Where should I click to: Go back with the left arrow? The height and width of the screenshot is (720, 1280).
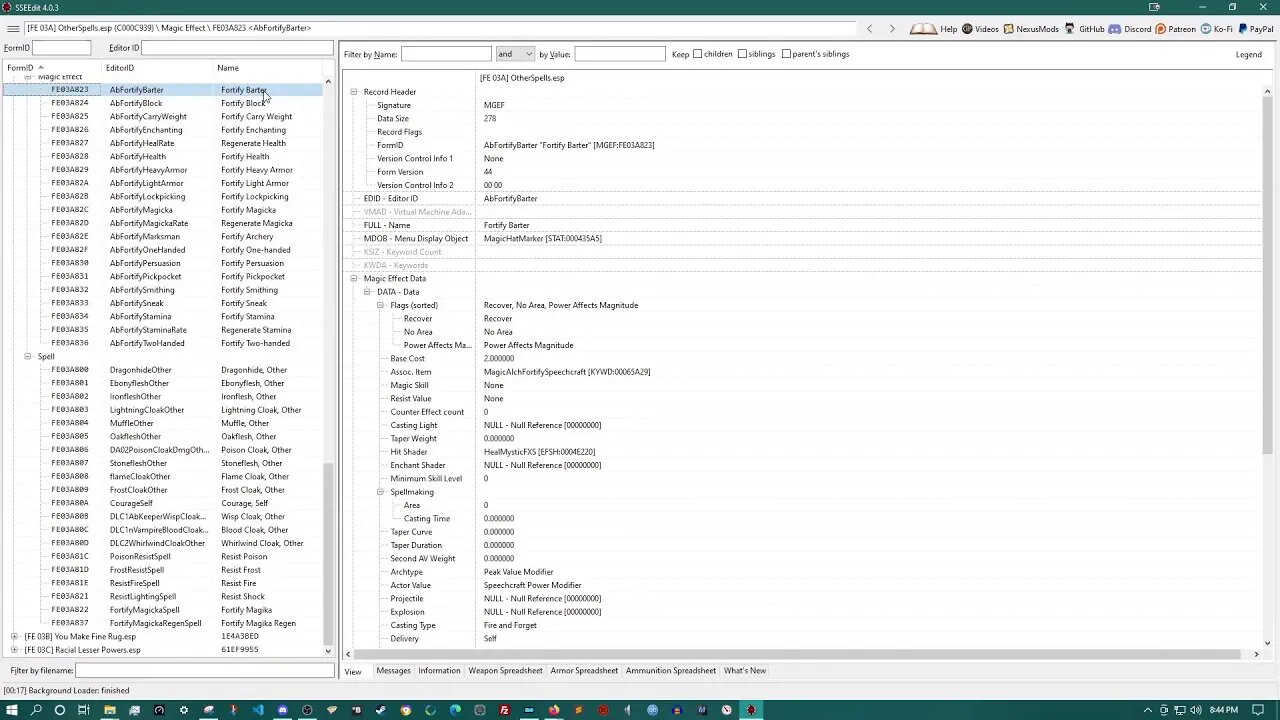pyautogui.click(x=869, y=29)
